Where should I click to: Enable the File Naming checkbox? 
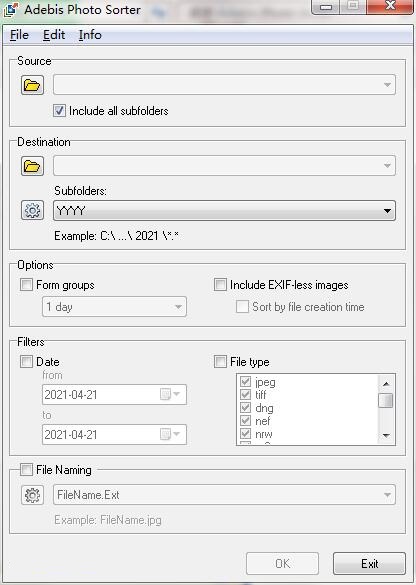(x=26, y=469)
